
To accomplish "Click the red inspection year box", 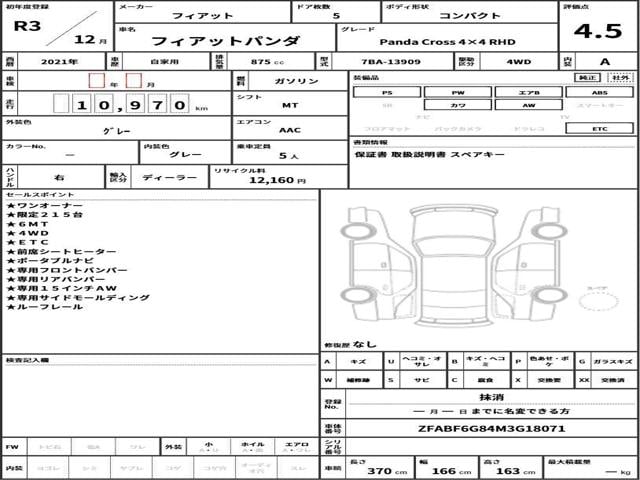I will [x=96, y=80].
